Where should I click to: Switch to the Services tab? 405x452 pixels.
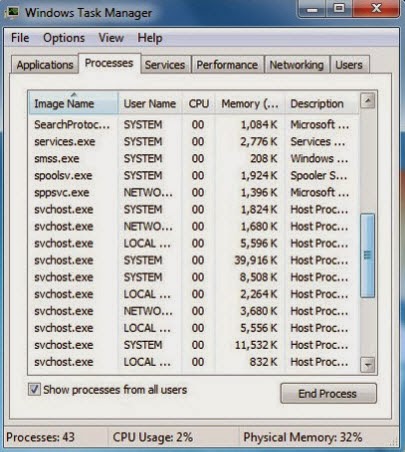165,65
